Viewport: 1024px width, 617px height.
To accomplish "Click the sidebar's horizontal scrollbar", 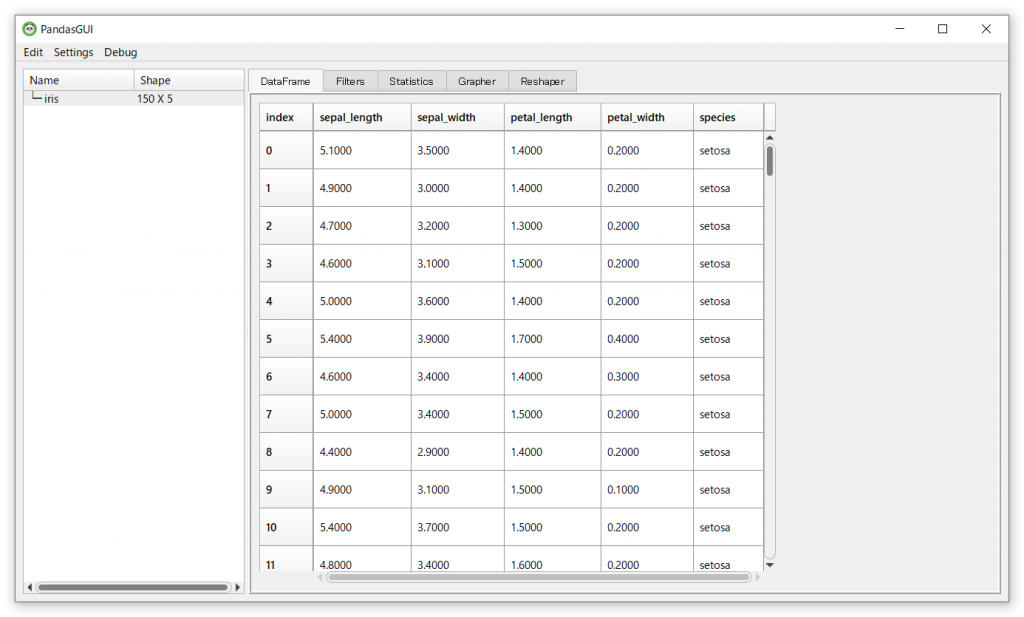I will (135, 587).
